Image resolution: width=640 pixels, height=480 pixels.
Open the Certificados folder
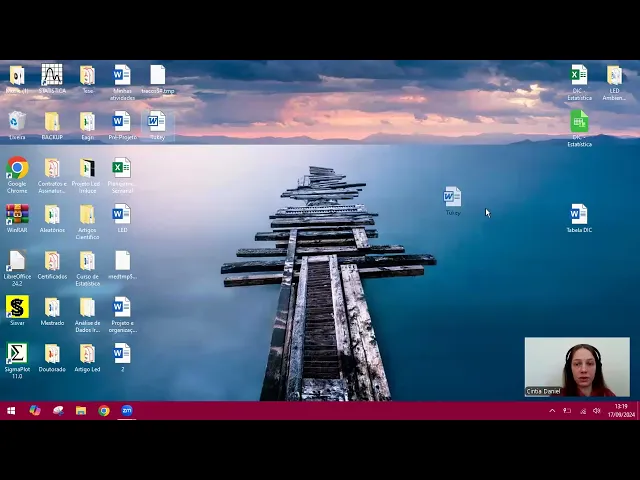click(x=52, y=265)
